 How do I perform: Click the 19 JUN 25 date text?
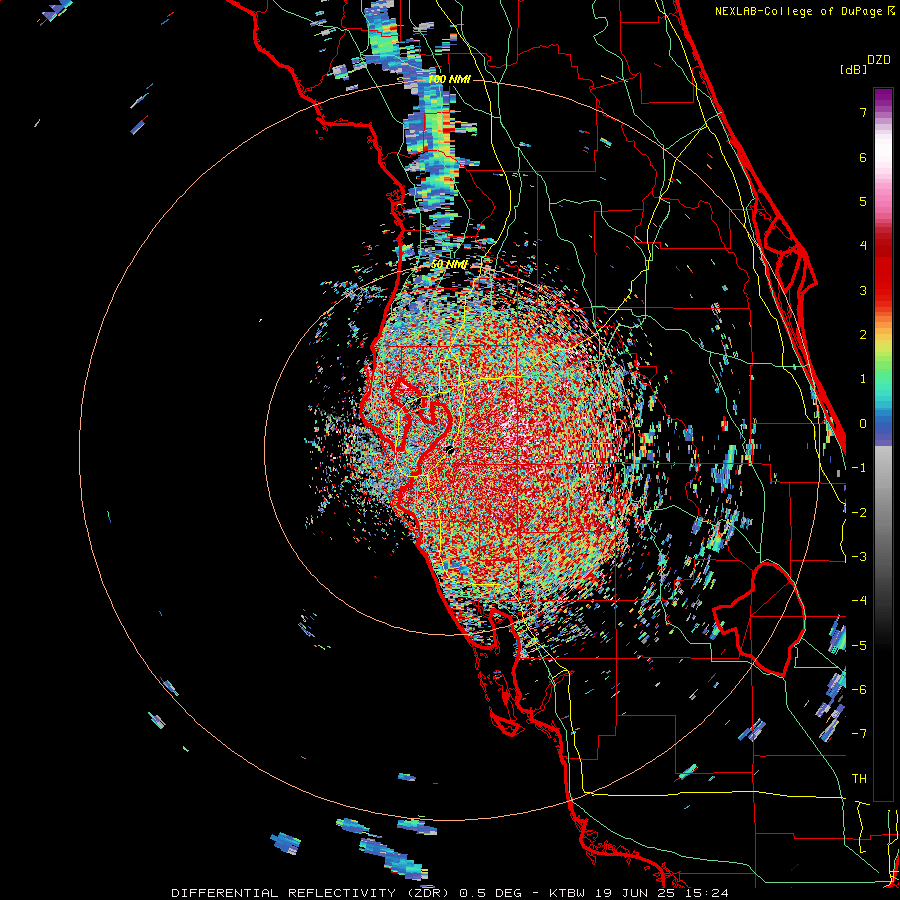(x=637, y=893)
